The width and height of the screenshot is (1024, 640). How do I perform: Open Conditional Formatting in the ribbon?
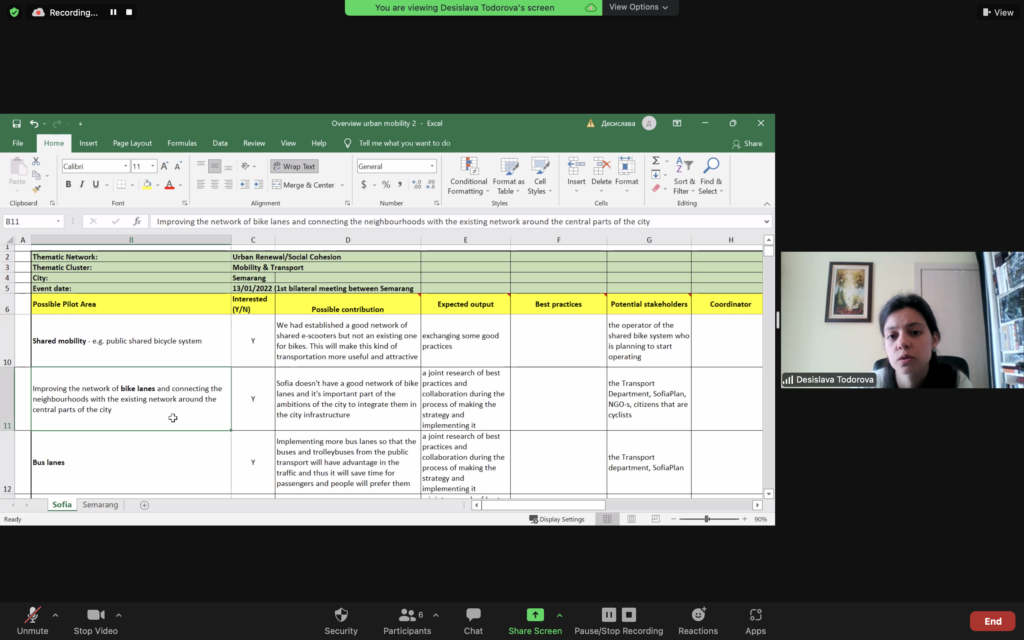[x=468, y=175]
